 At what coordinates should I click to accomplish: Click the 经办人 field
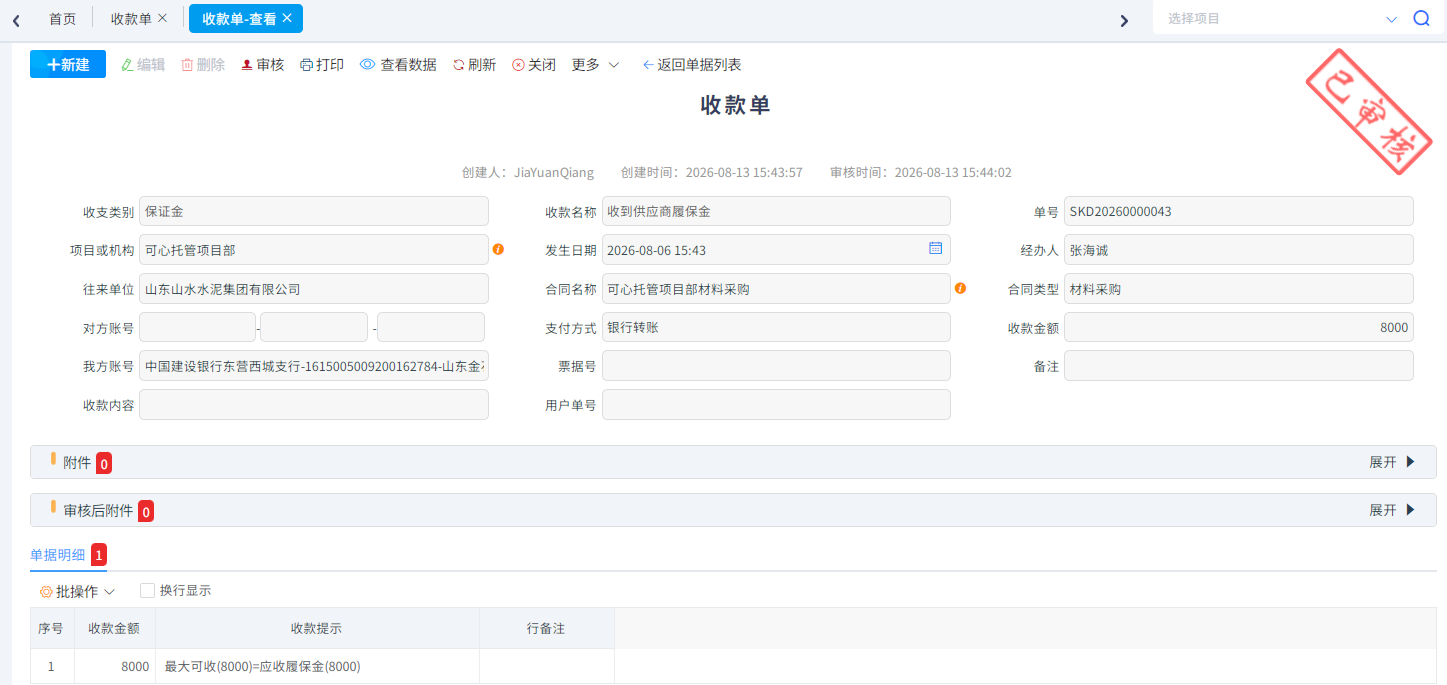(x=1239, y=250)
